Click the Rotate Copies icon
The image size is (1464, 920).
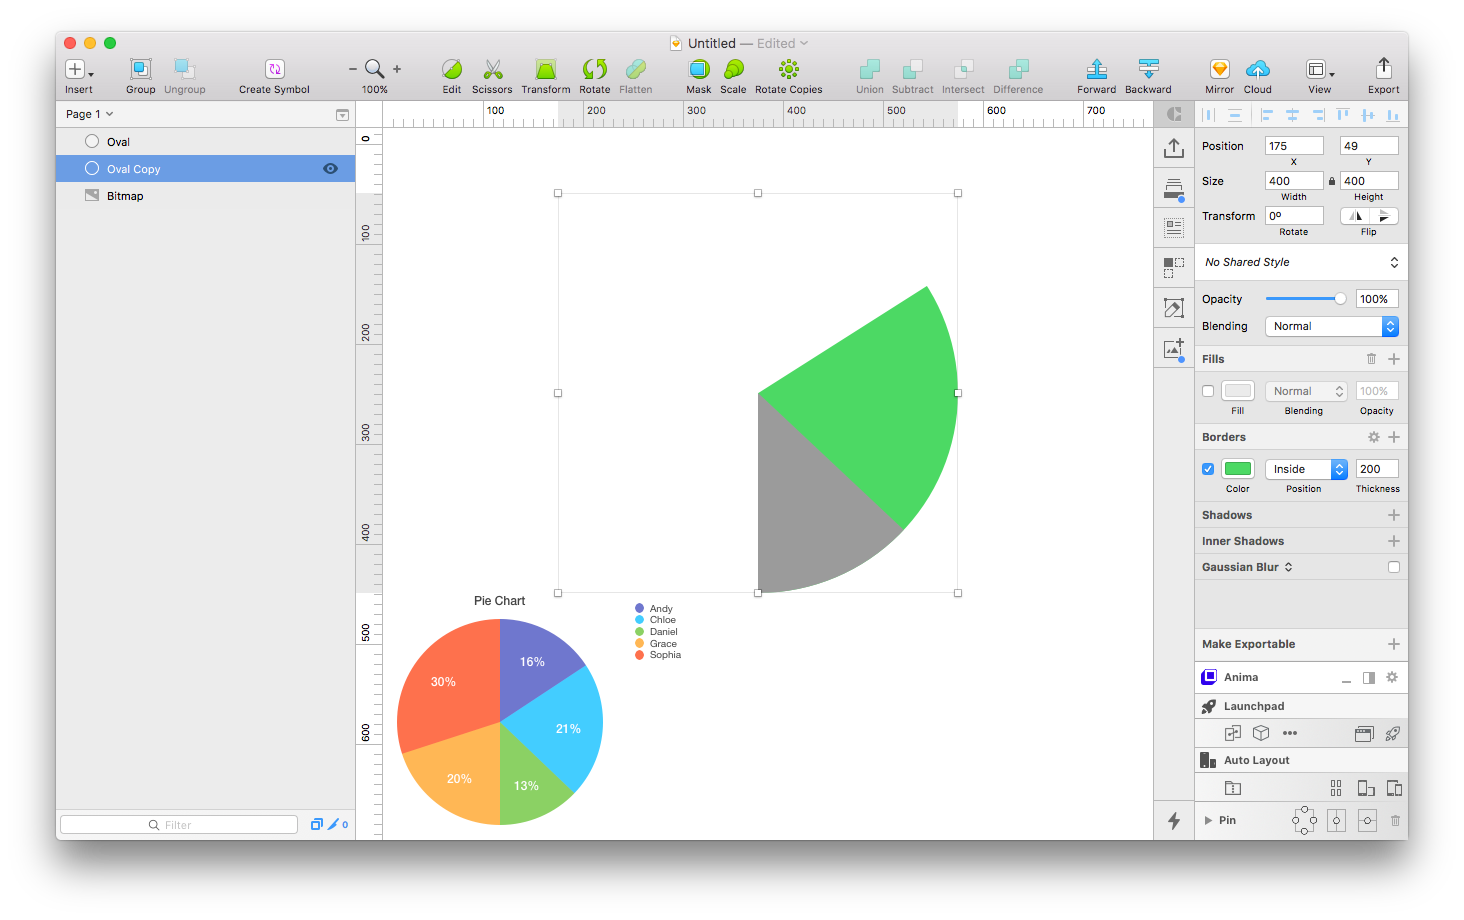coord(788,69)
